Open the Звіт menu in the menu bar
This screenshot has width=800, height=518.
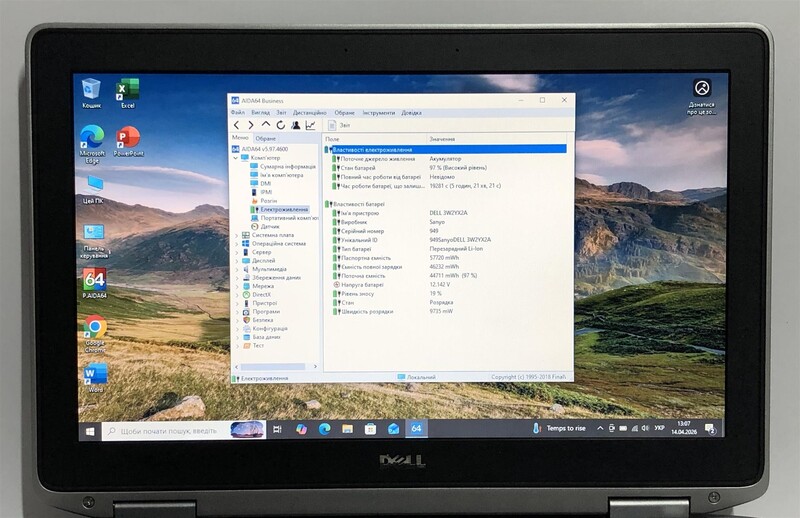point(281,112)
